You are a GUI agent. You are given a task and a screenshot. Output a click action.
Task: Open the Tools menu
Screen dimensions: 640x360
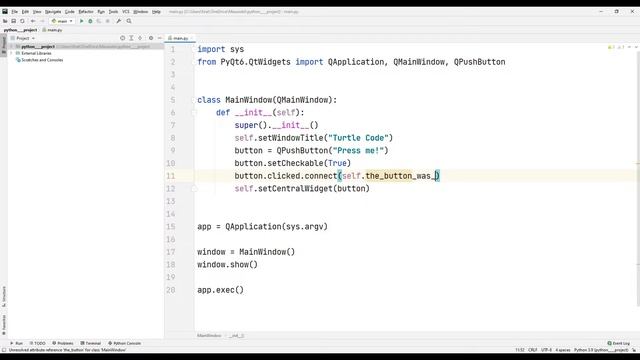[x=113, y=12]
